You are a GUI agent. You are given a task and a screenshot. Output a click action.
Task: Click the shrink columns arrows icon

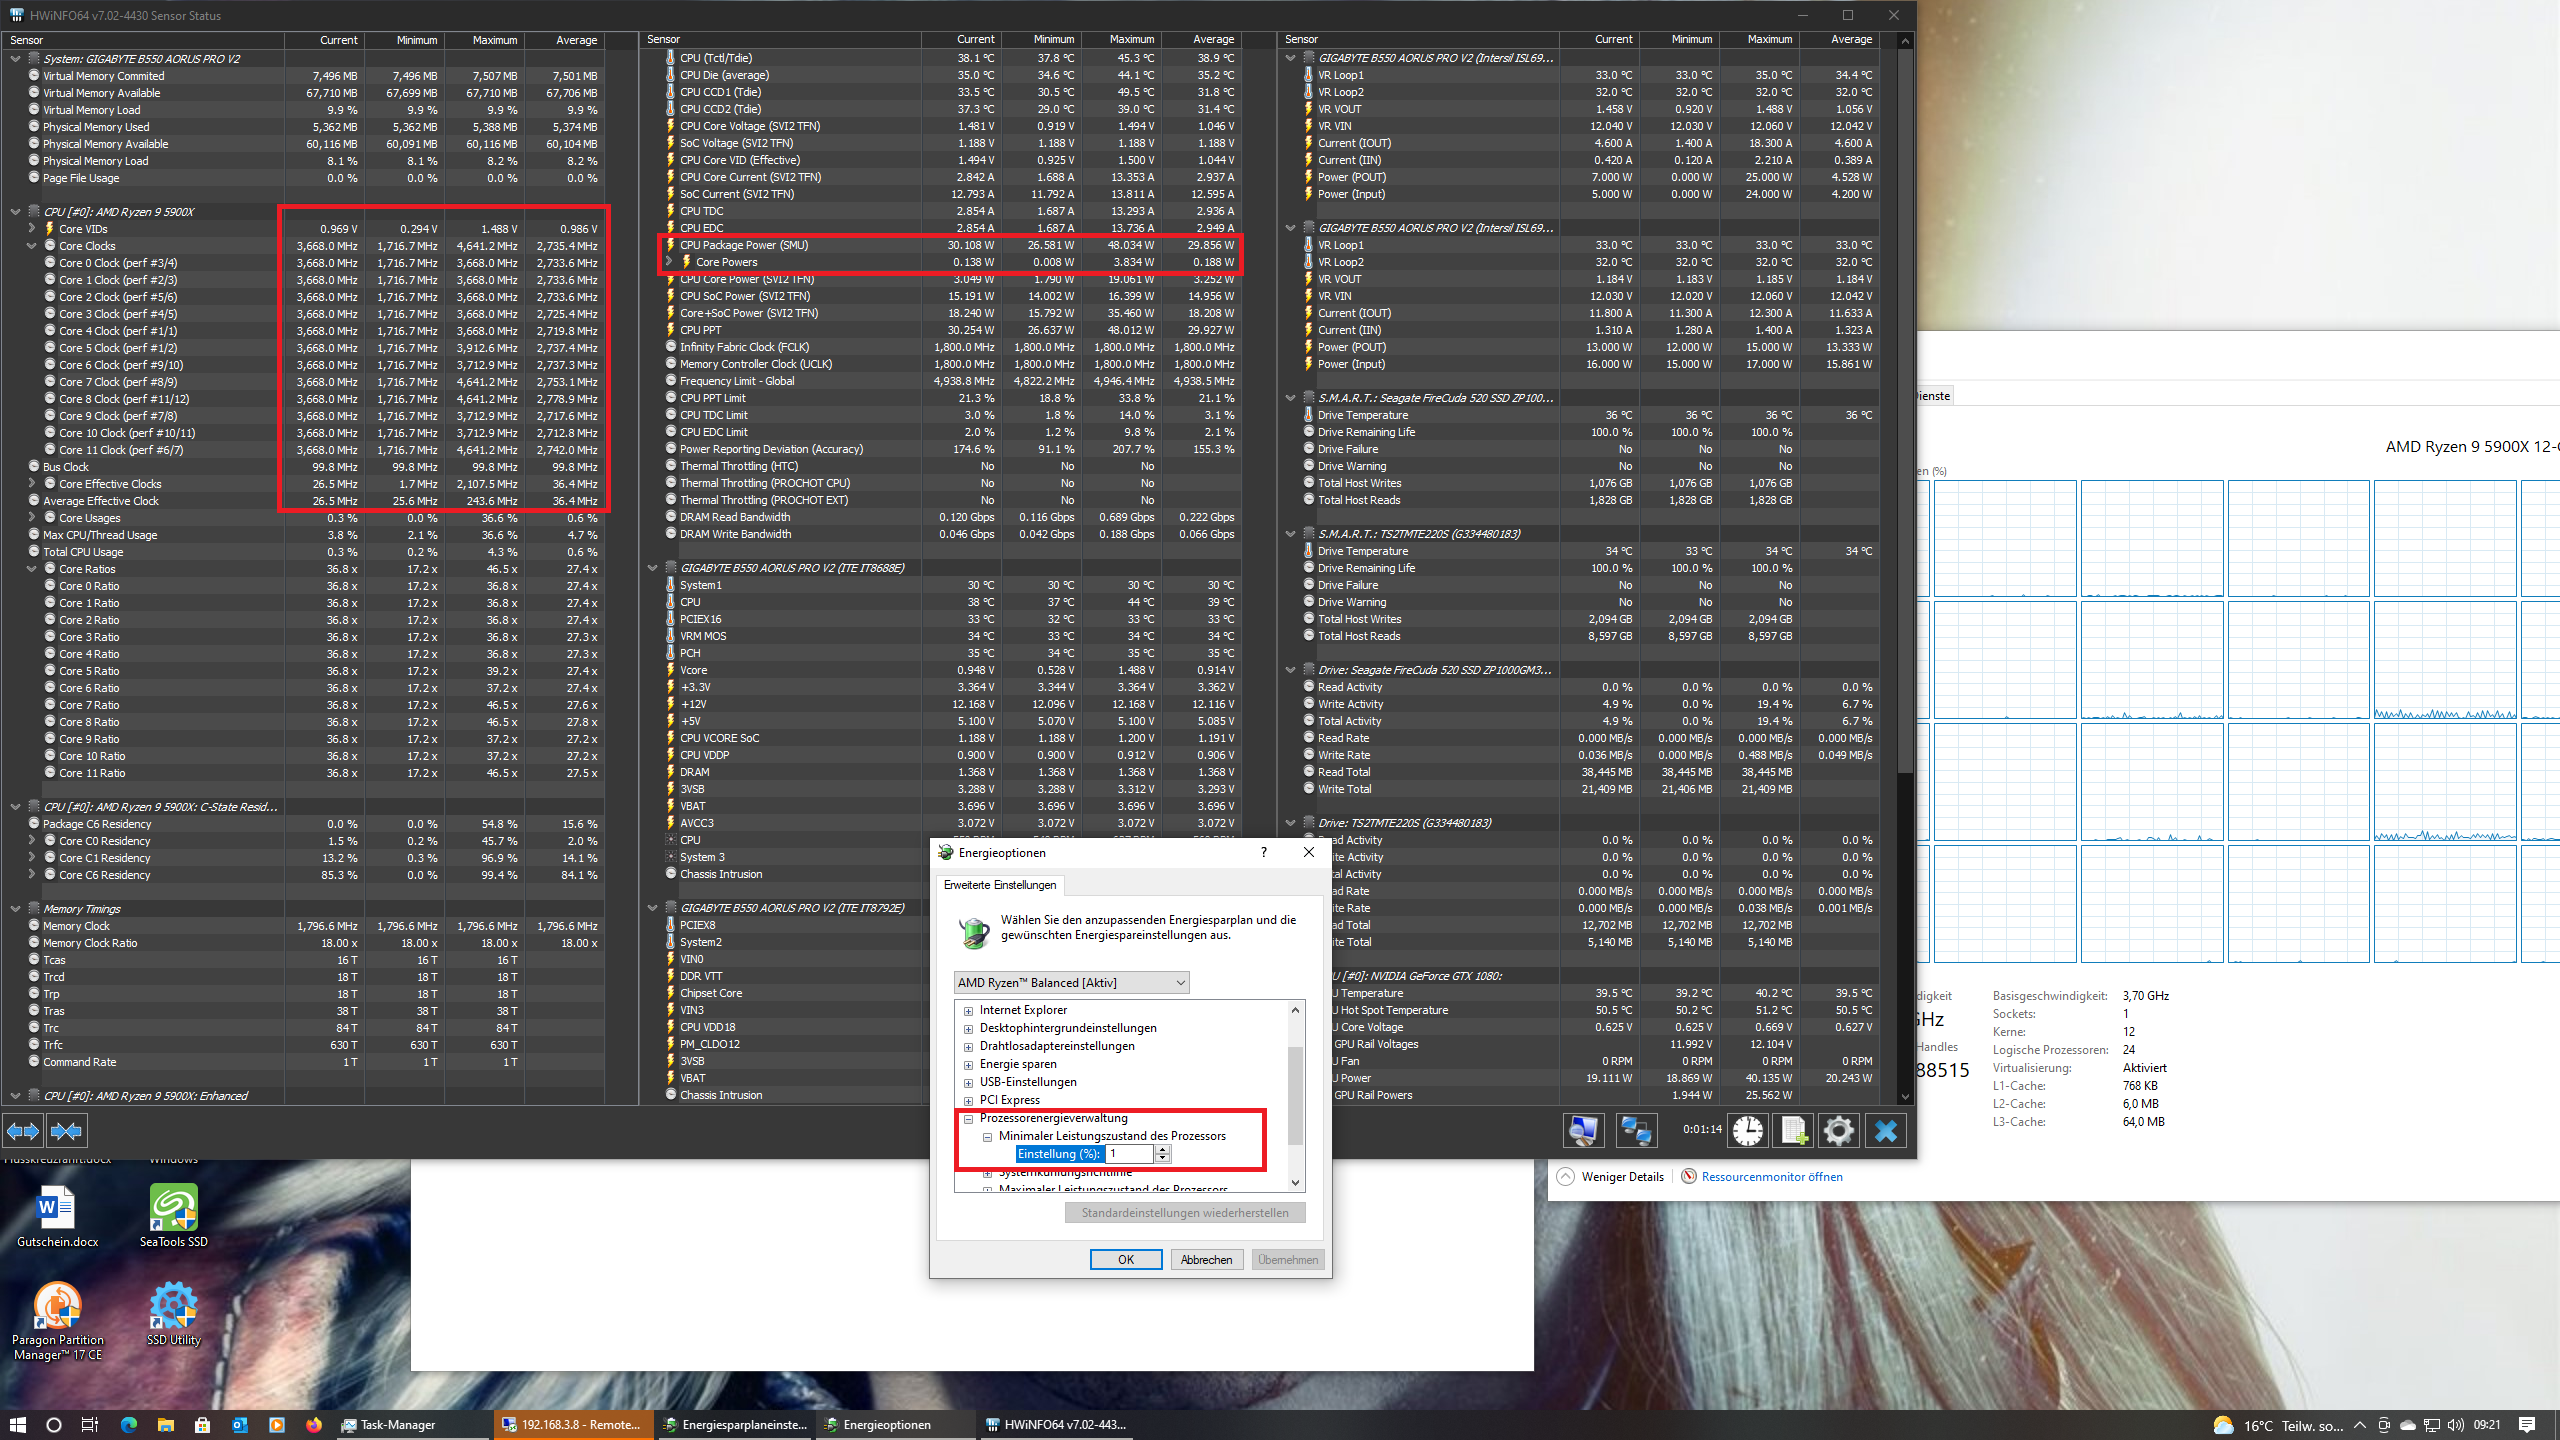coord(66,1130)
